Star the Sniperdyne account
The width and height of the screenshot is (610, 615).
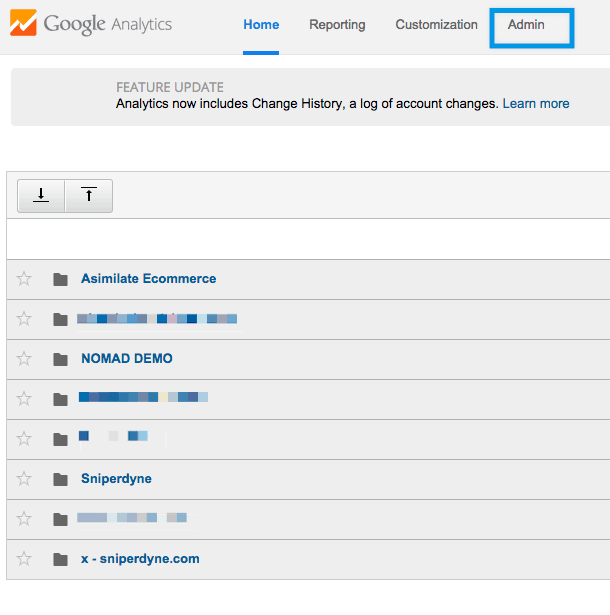[24, 479]
